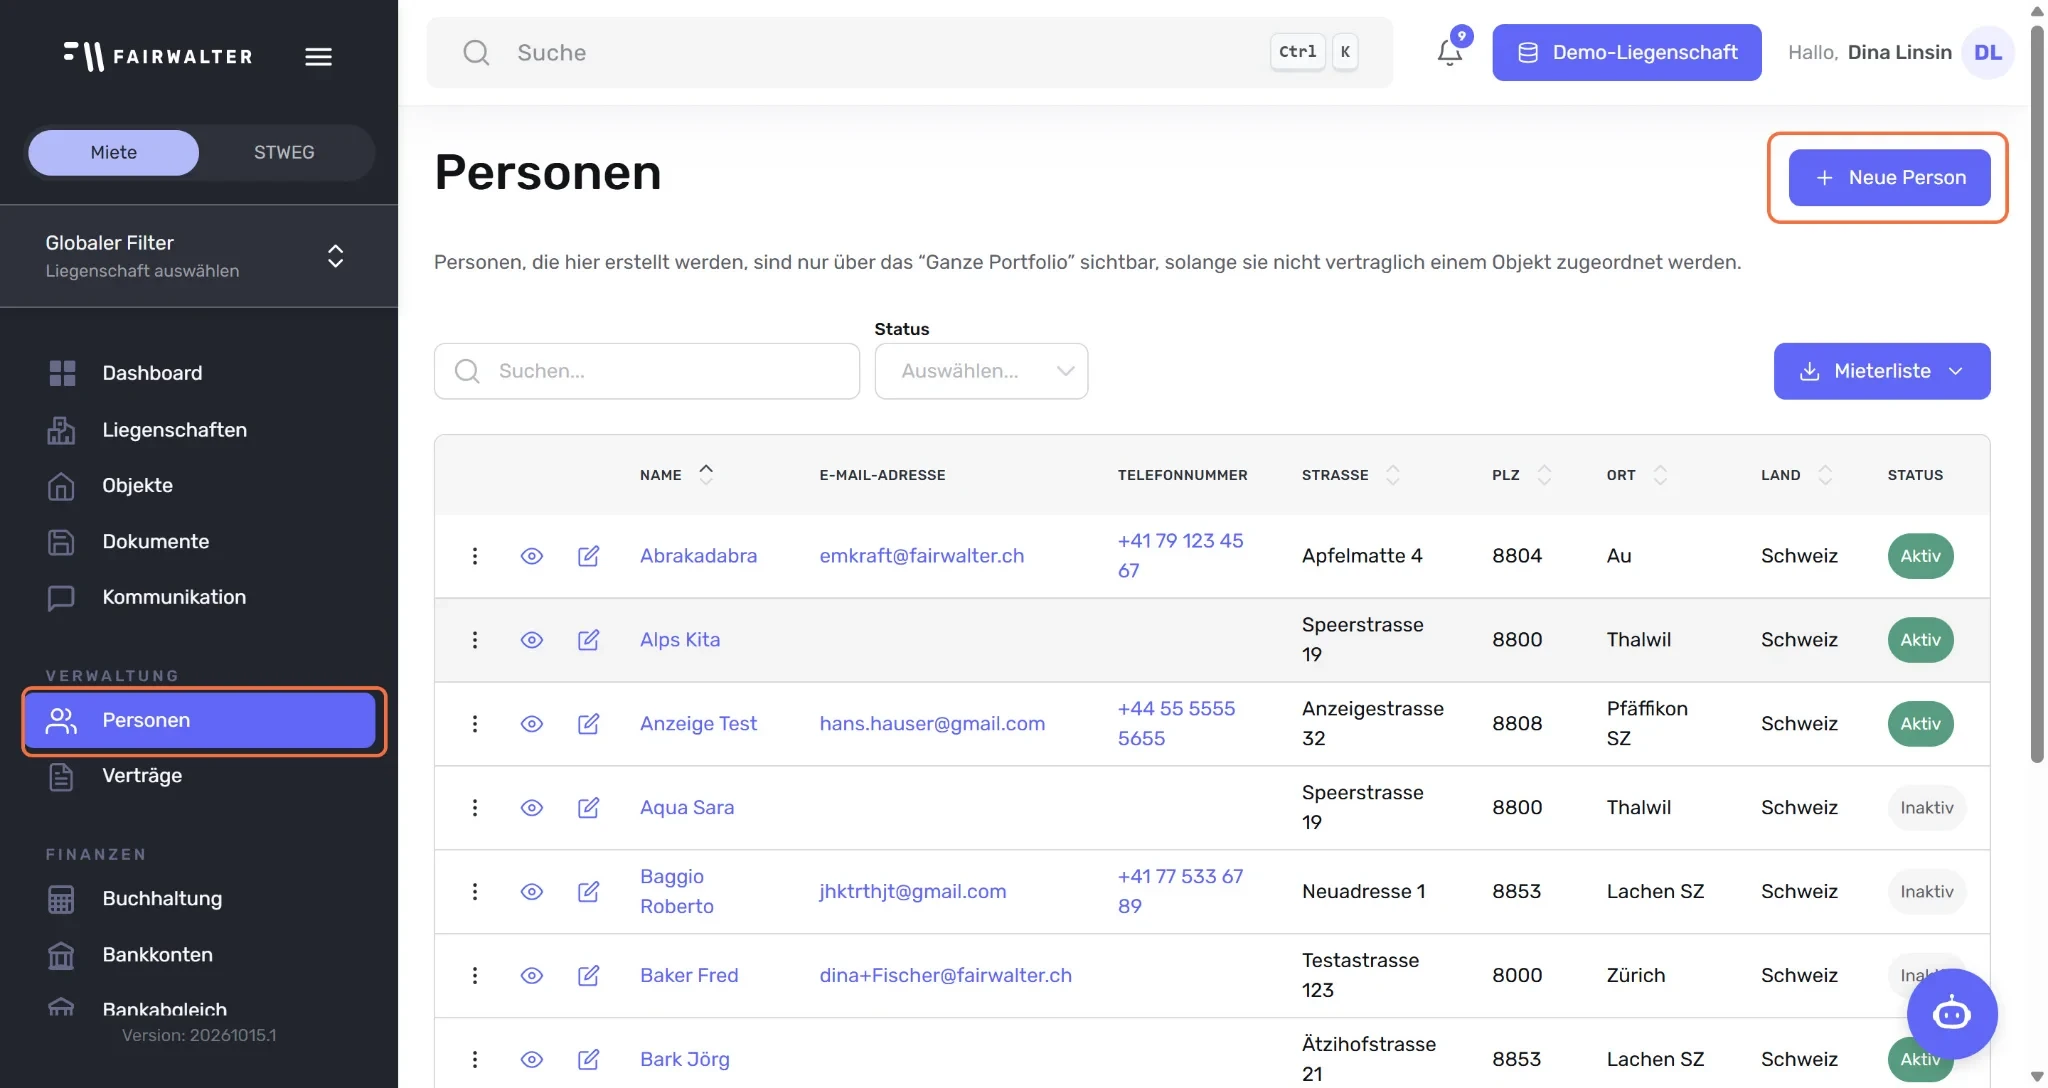Viewport: 2048px width, 1088px height.
Task: View Abrakadabra details via eye icon
Action: point(532,556)
